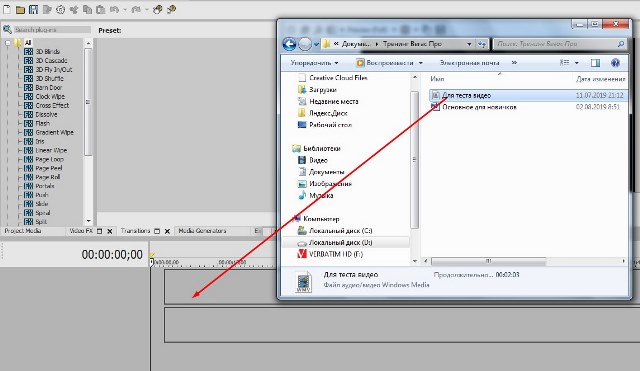640x371 pixels.
Task: Undock the Video FX panel window
Action: click(x=99, y=231)
